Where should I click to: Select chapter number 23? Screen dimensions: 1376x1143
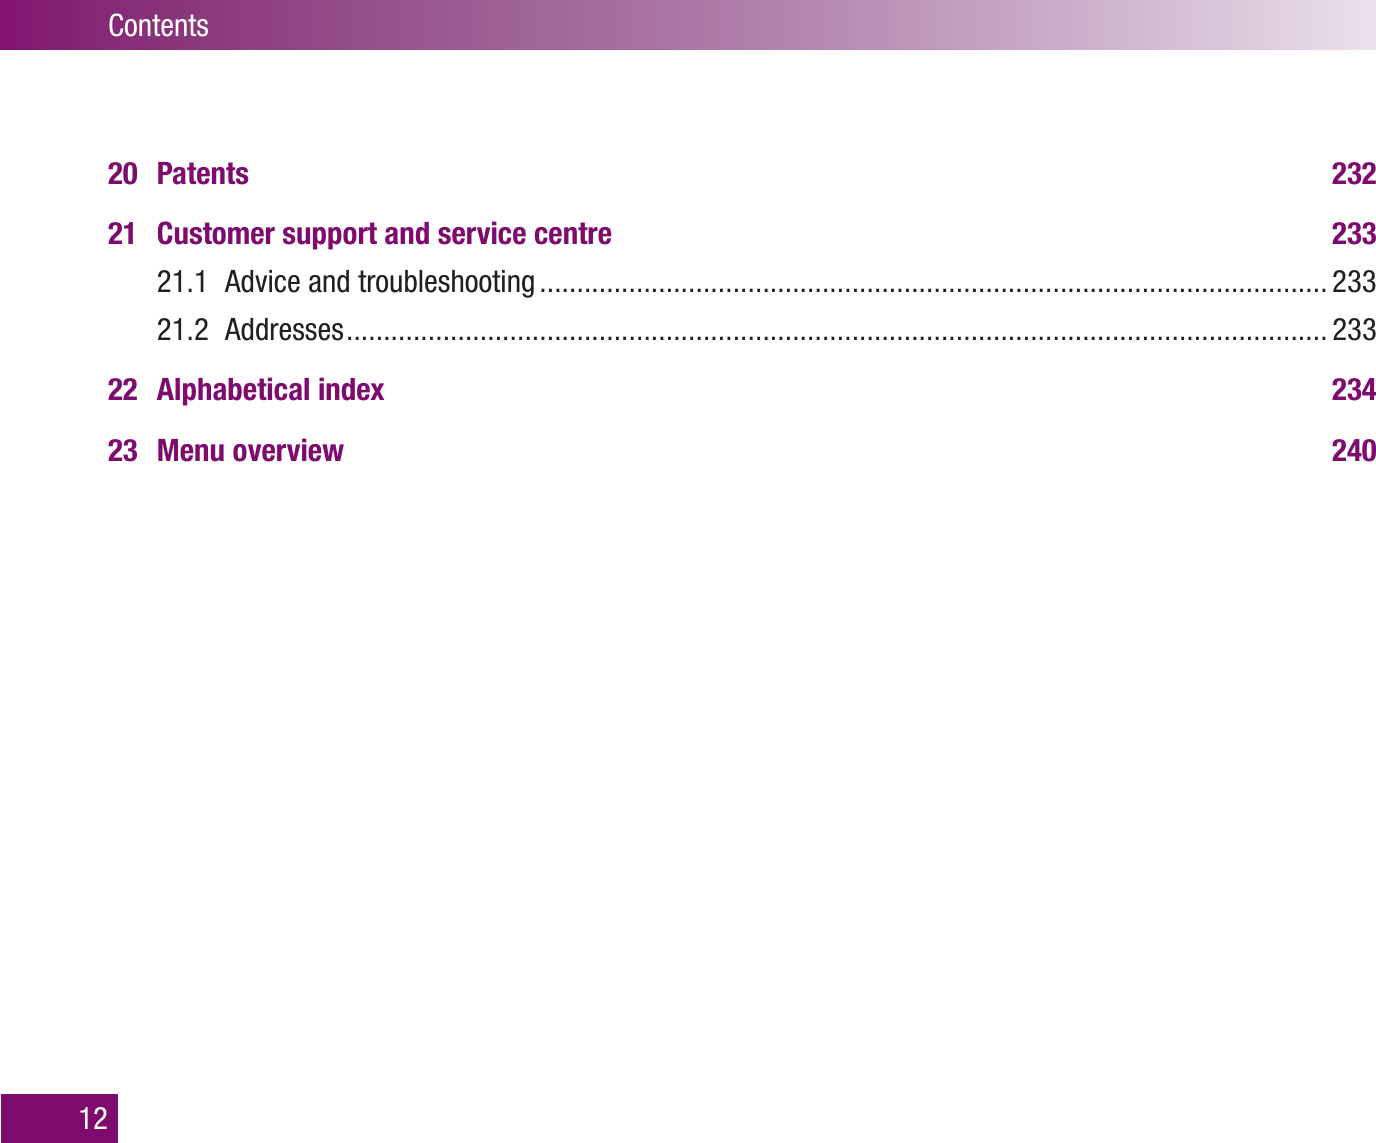122,451
